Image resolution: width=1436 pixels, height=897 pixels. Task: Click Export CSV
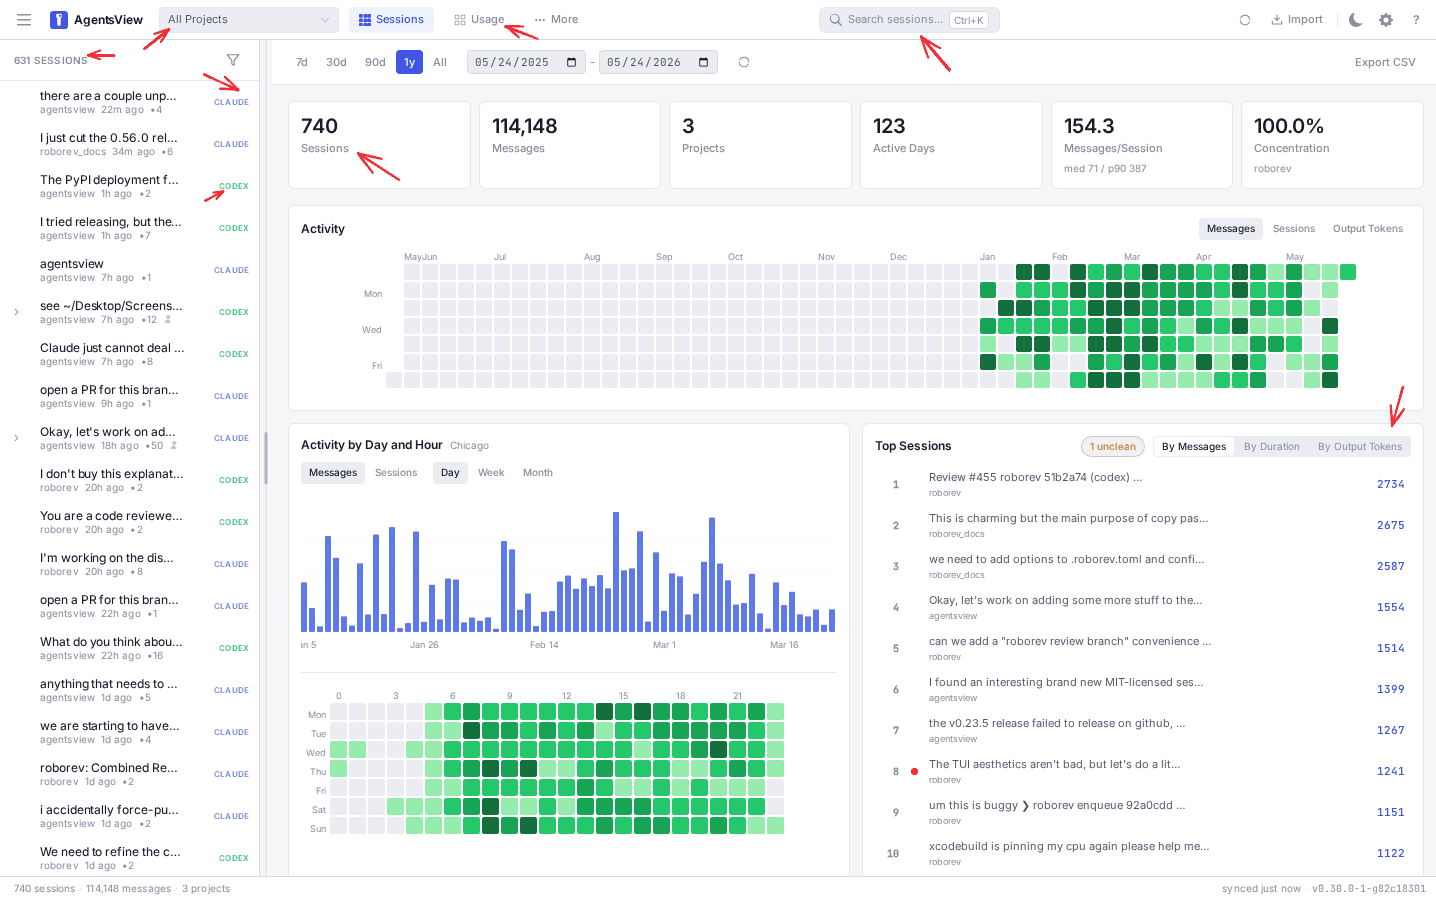[x=1385, y=62]
